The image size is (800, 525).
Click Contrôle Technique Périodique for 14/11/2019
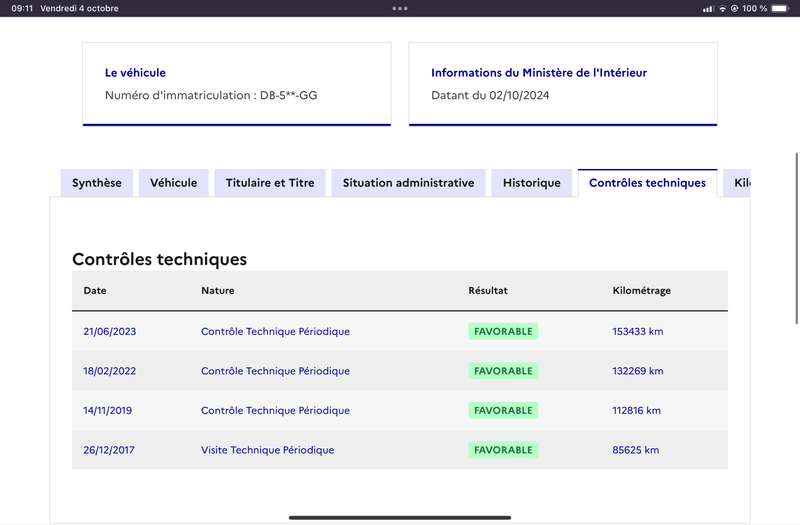tap(276, 410)
